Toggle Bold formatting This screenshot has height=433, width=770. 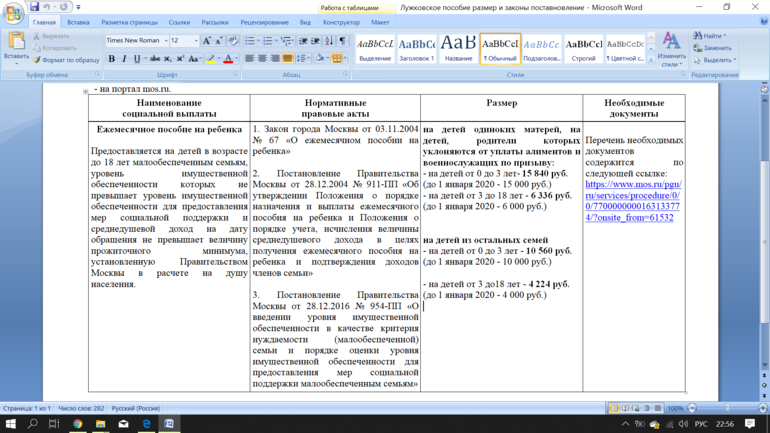111,59
